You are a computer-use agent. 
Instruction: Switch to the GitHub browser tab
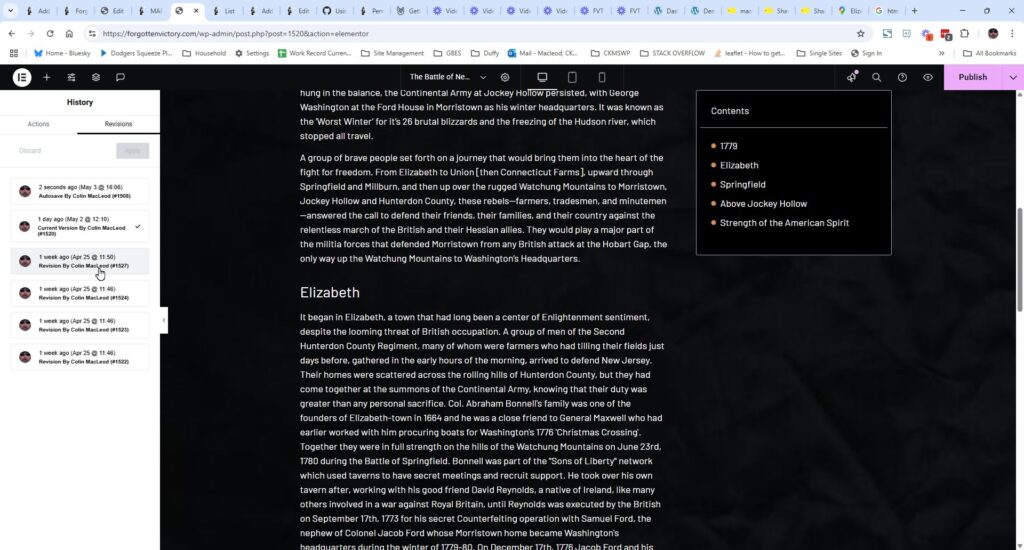(336, 10)
